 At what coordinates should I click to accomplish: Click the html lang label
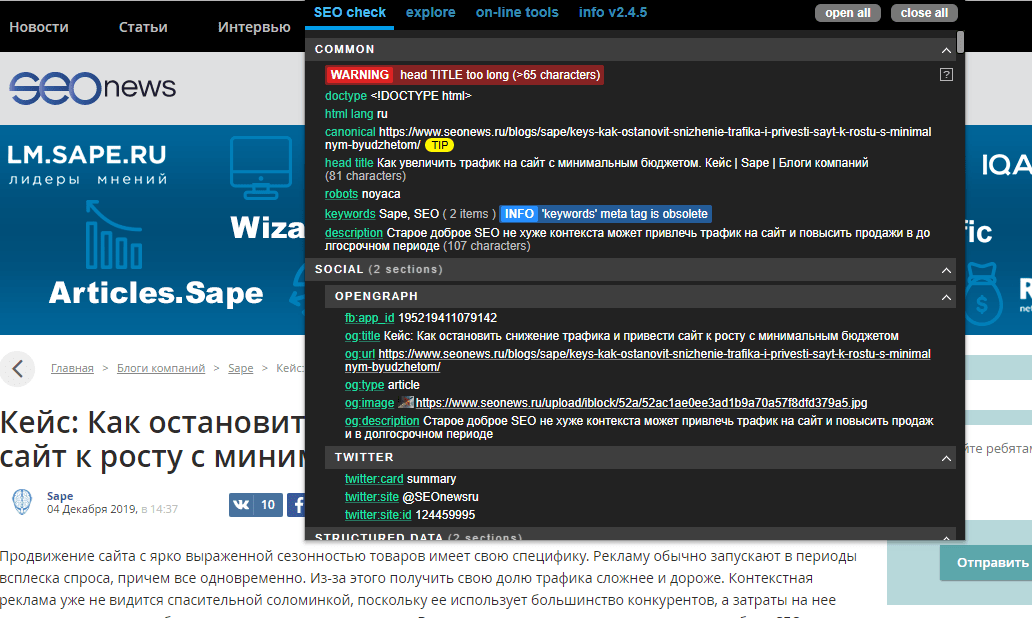point(349,114)
